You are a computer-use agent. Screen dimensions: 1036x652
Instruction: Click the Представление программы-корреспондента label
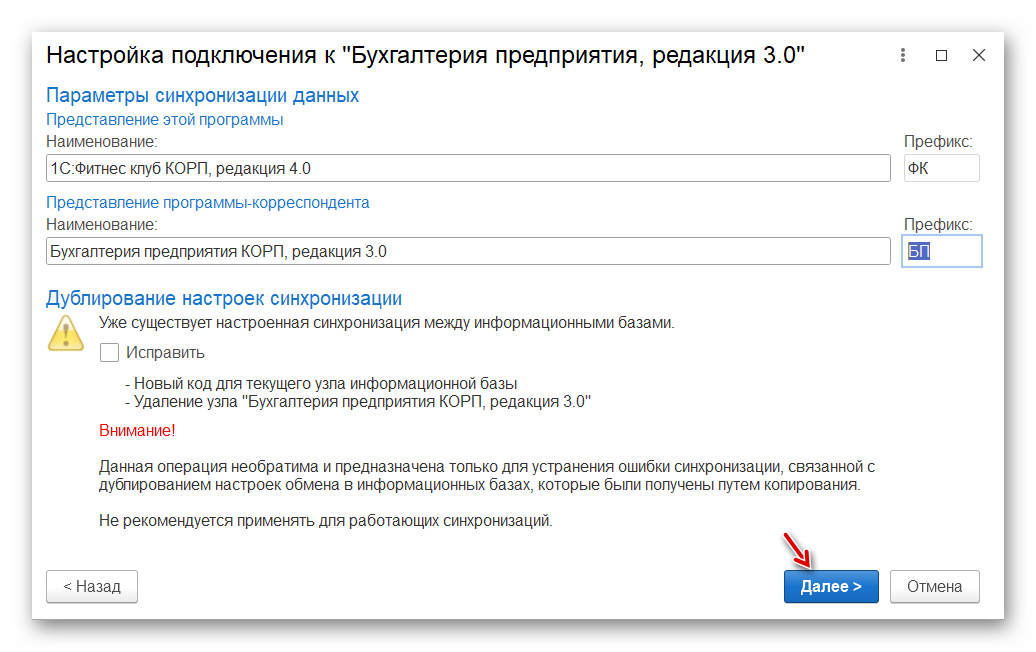pos(207,203)
